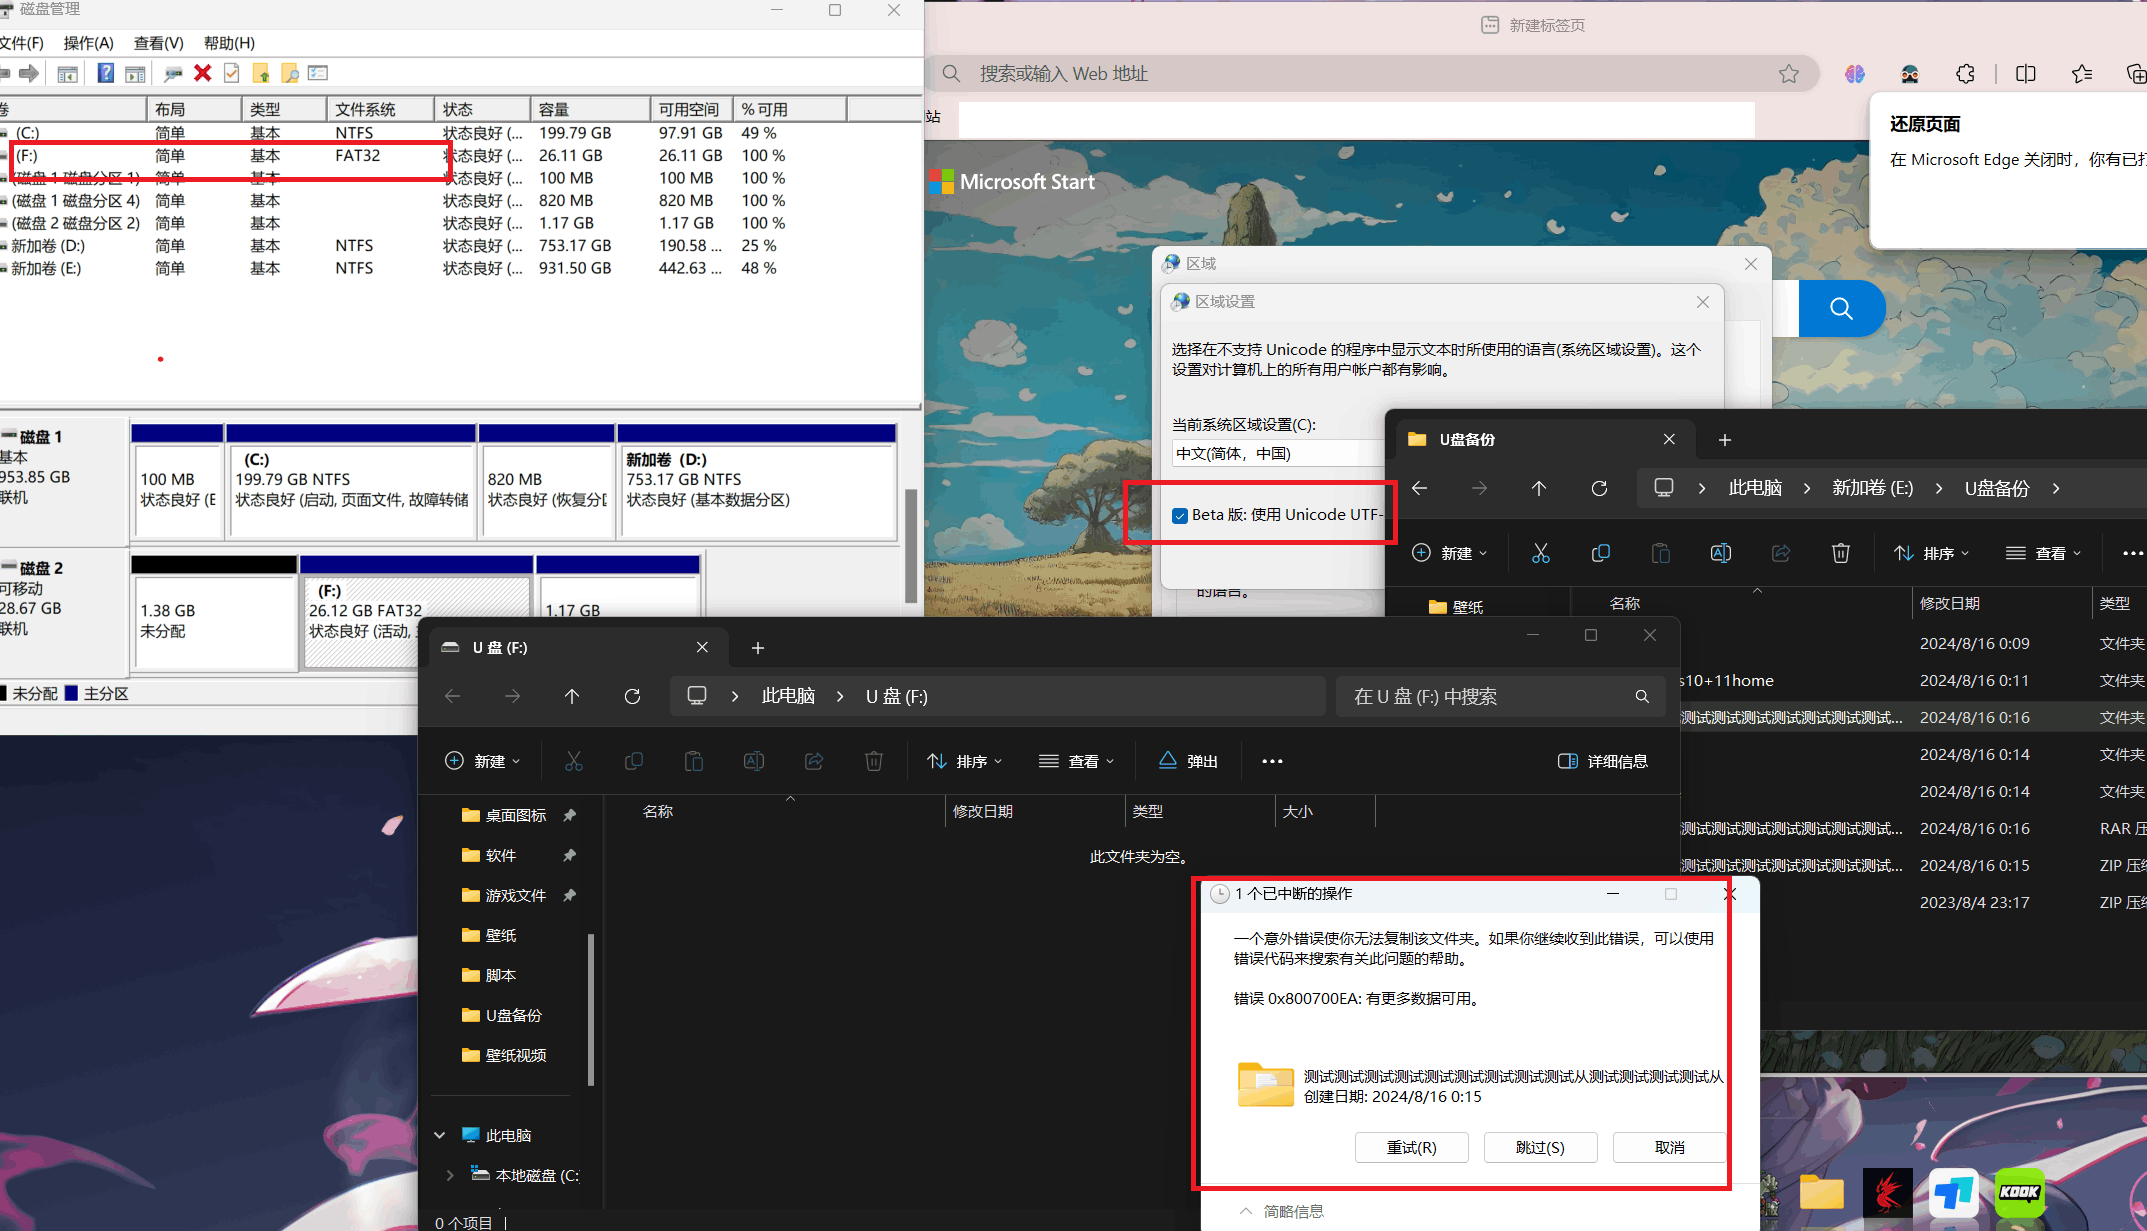The width and height of the screenshot is (2147, 1231).
Task: Click 跳过(S) to skip the copy error
Action: coord(1540,1147)
